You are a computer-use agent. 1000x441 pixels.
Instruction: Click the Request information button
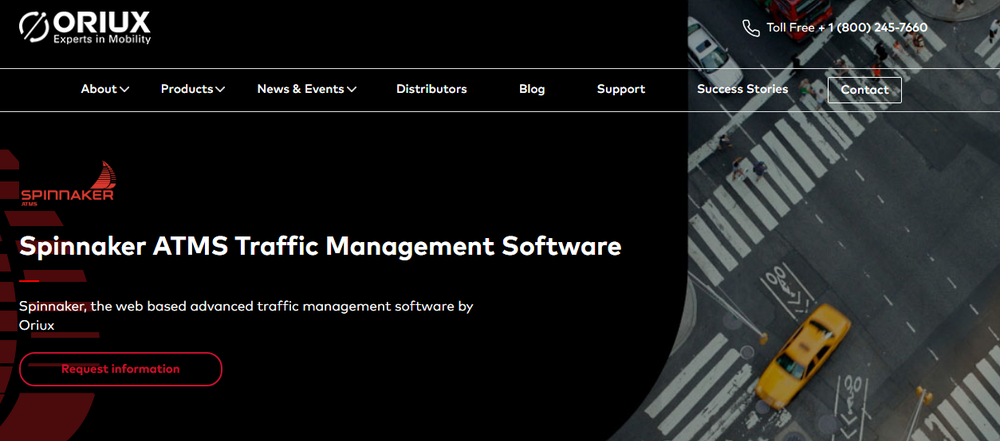(121, 369)
